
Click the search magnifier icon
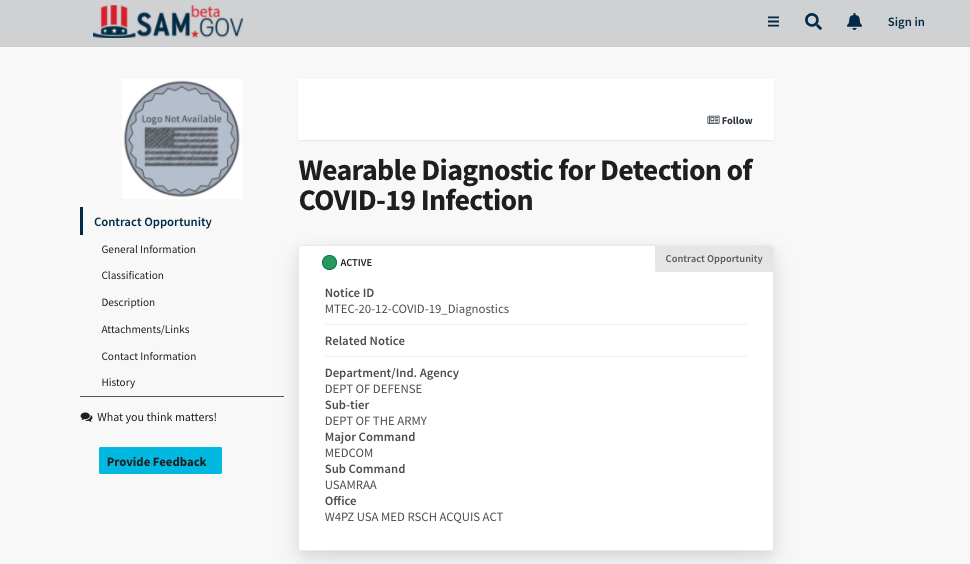(x=814, y=22)
